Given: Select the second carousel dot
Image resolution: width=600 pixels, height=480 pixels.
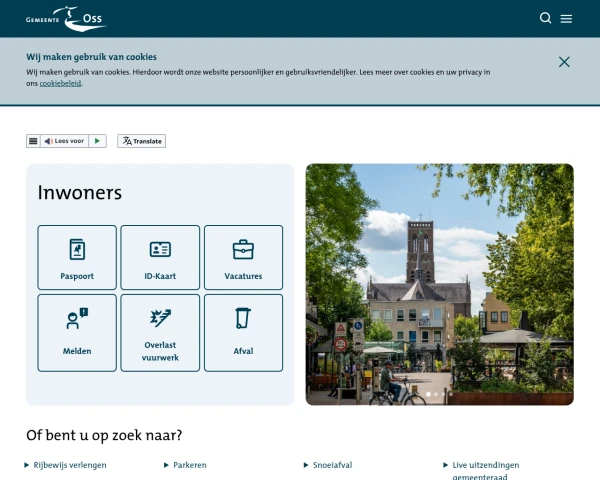Looking at the screenshot, I should coord(436,394).
